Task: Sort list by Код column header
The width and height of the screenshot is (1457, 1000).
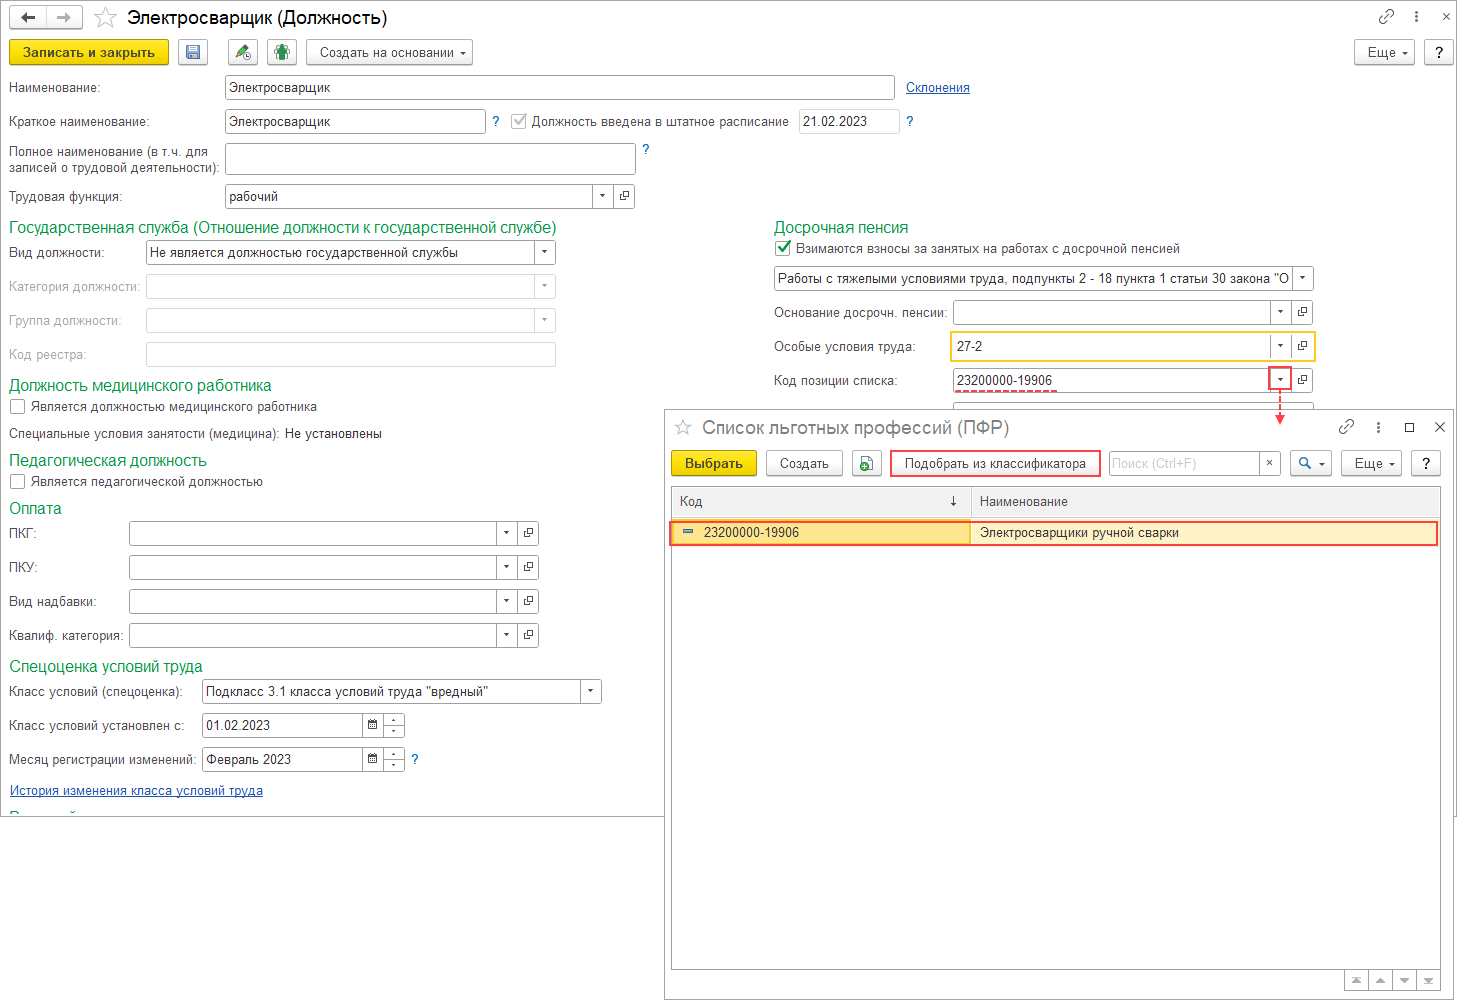Action: click(x=820, y=501)
